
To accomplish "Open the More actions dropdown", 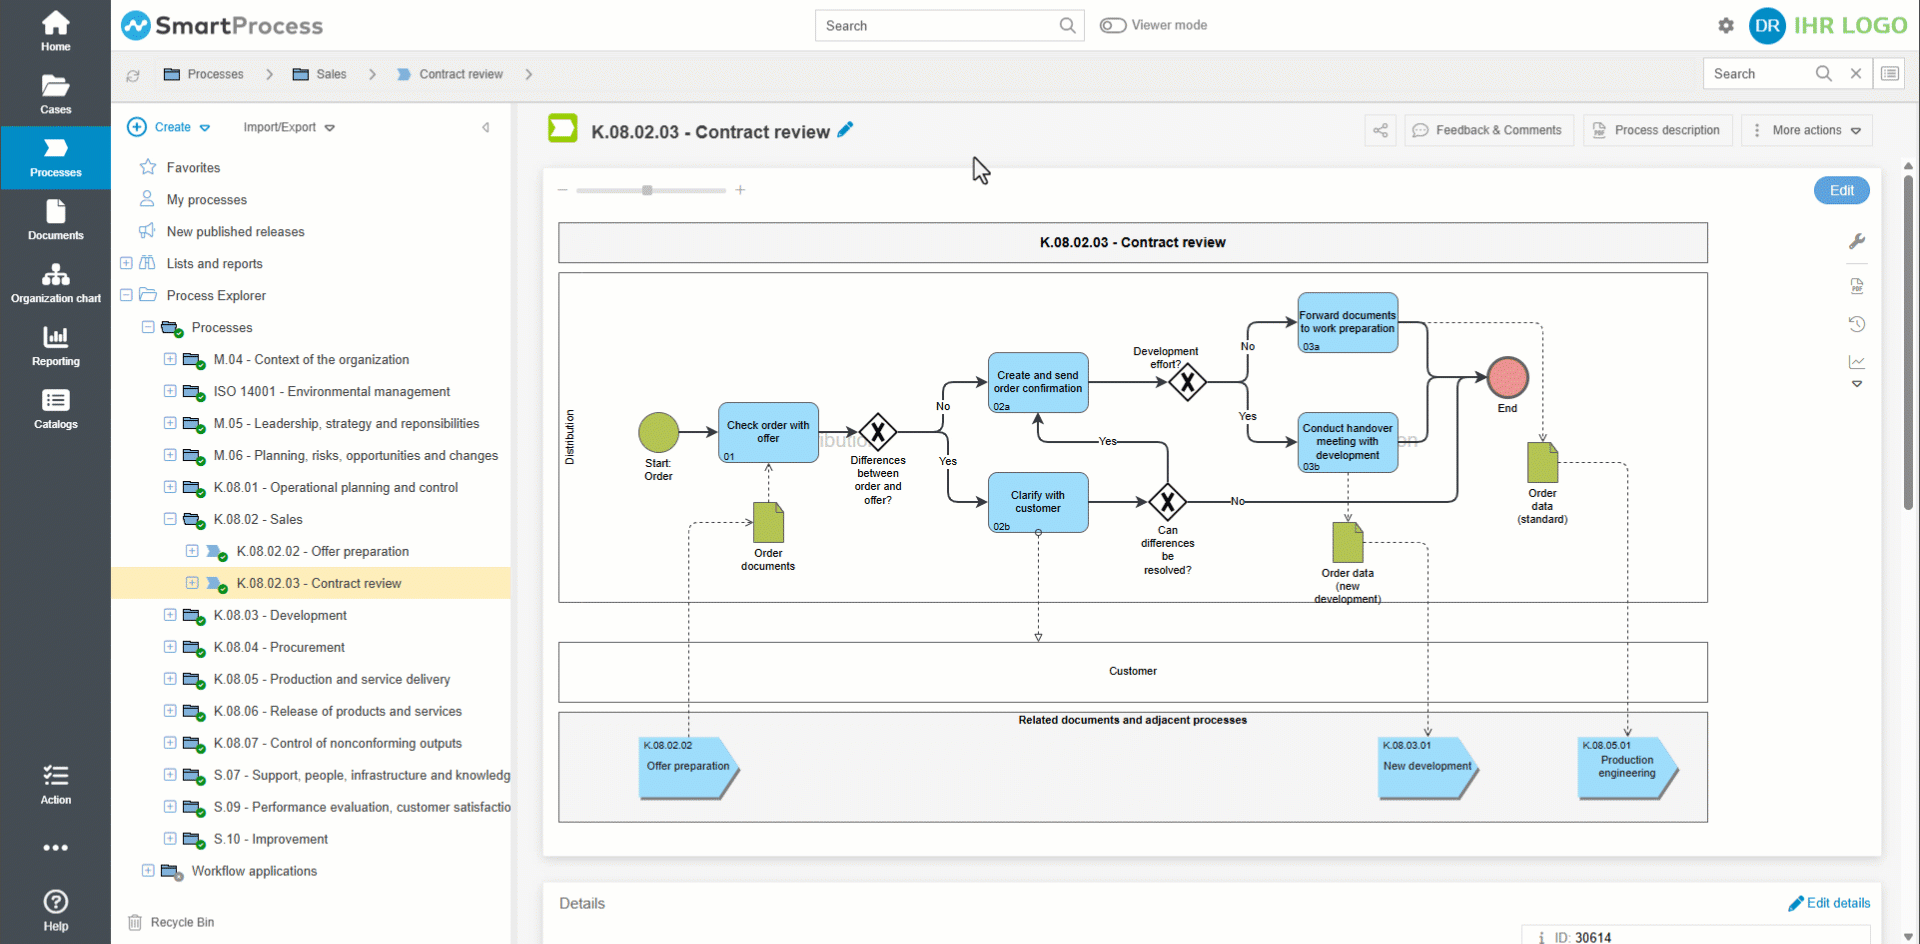I will coord(1807,131).
